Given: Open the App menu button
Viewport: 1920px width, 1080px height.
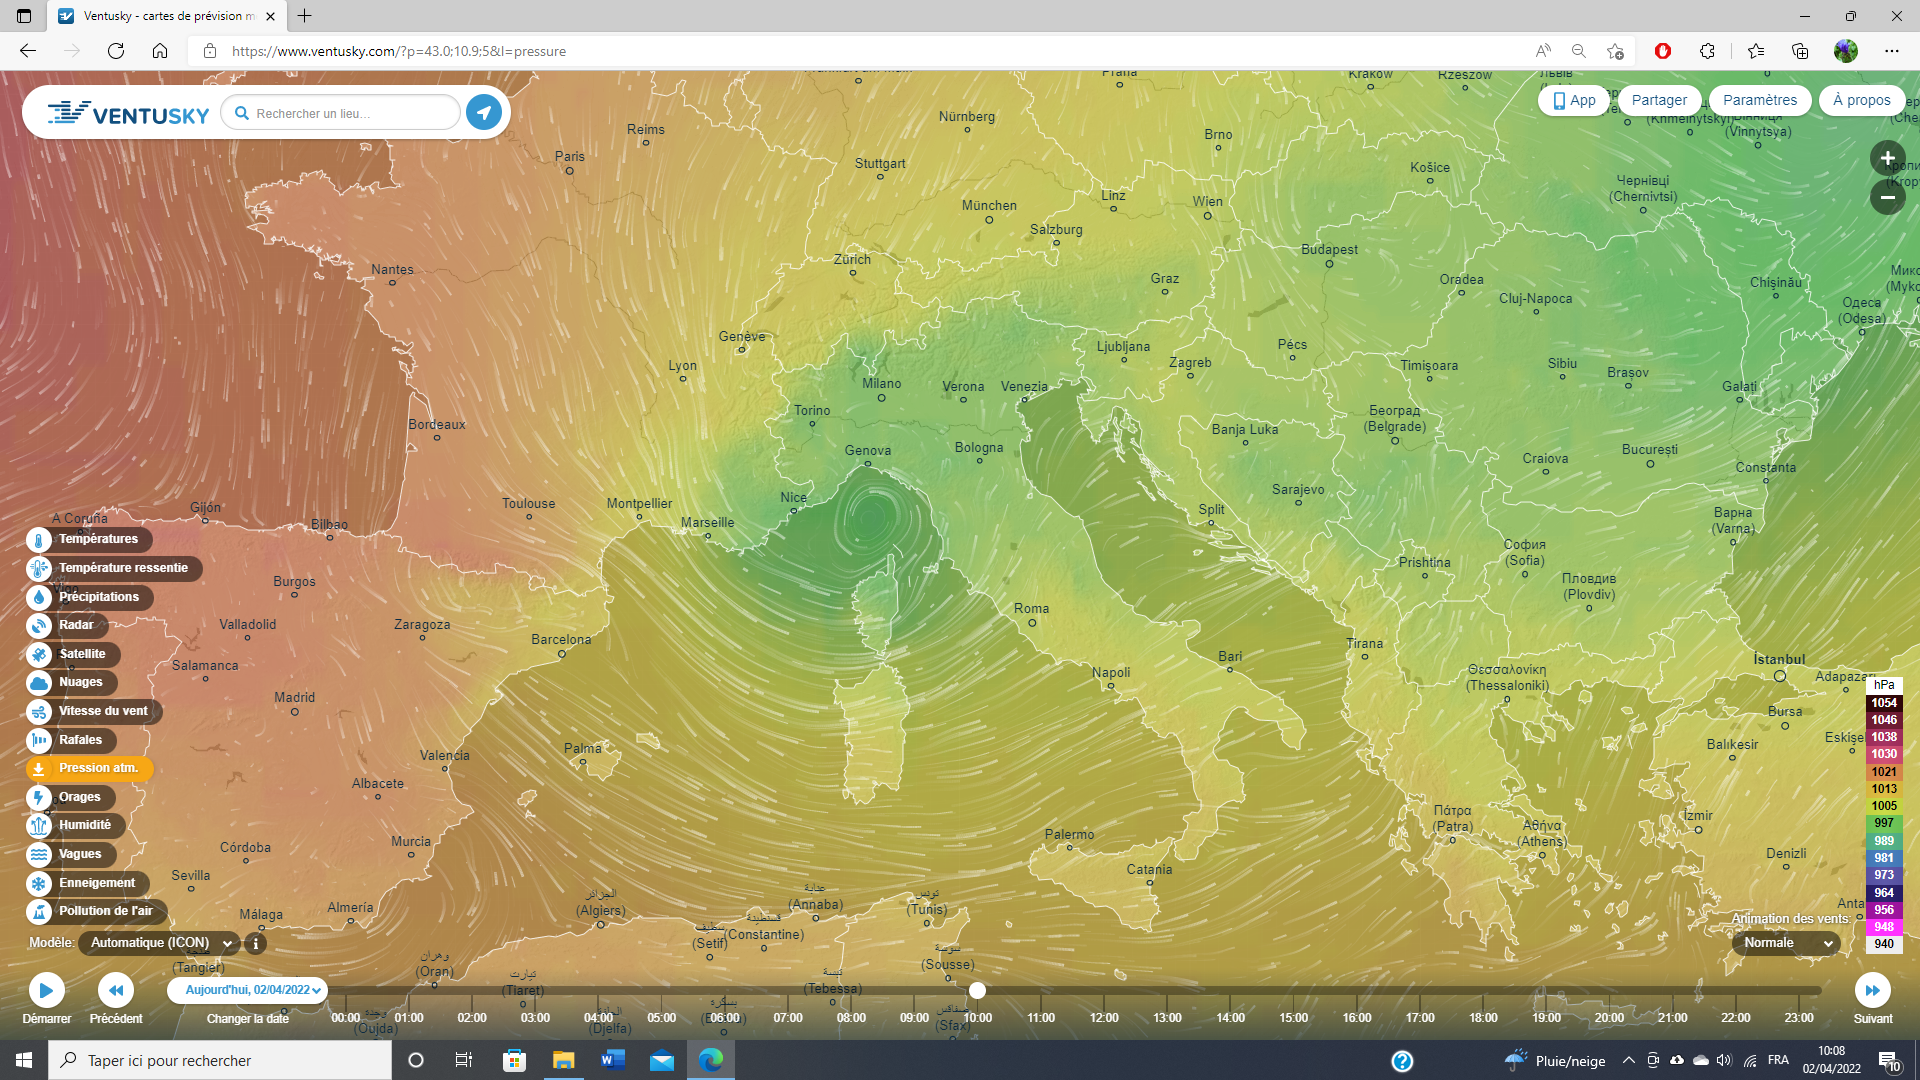Looking at the screenshot, I should pos(1574,100).
